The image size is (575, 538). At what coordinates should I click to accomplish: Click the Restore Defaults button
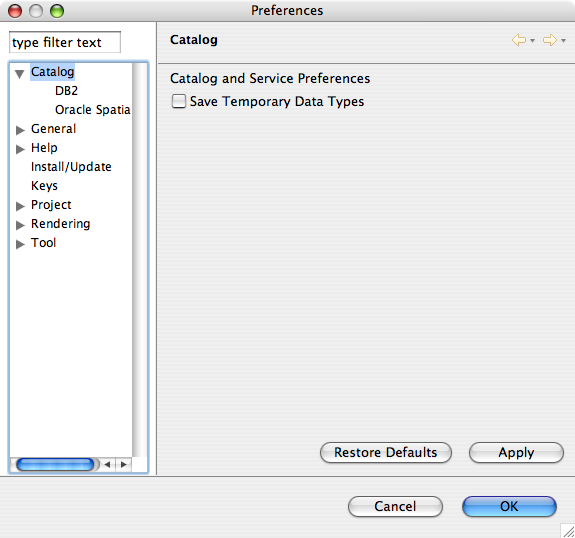pyautogui.click(x=386, y=453)
